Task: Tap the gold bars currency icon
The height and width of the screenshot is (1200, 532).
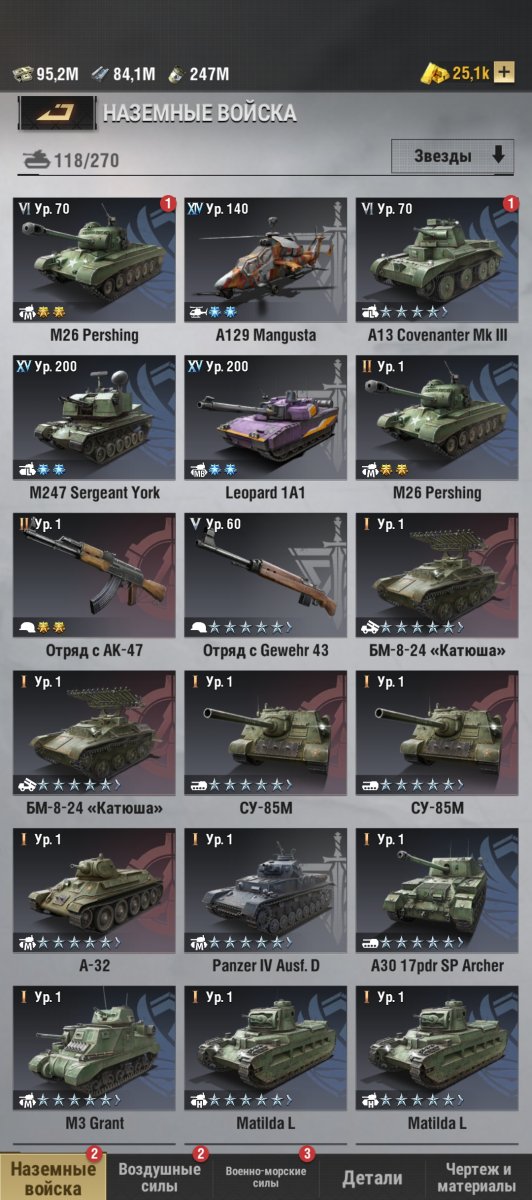Action: click(x=434, y=73)
